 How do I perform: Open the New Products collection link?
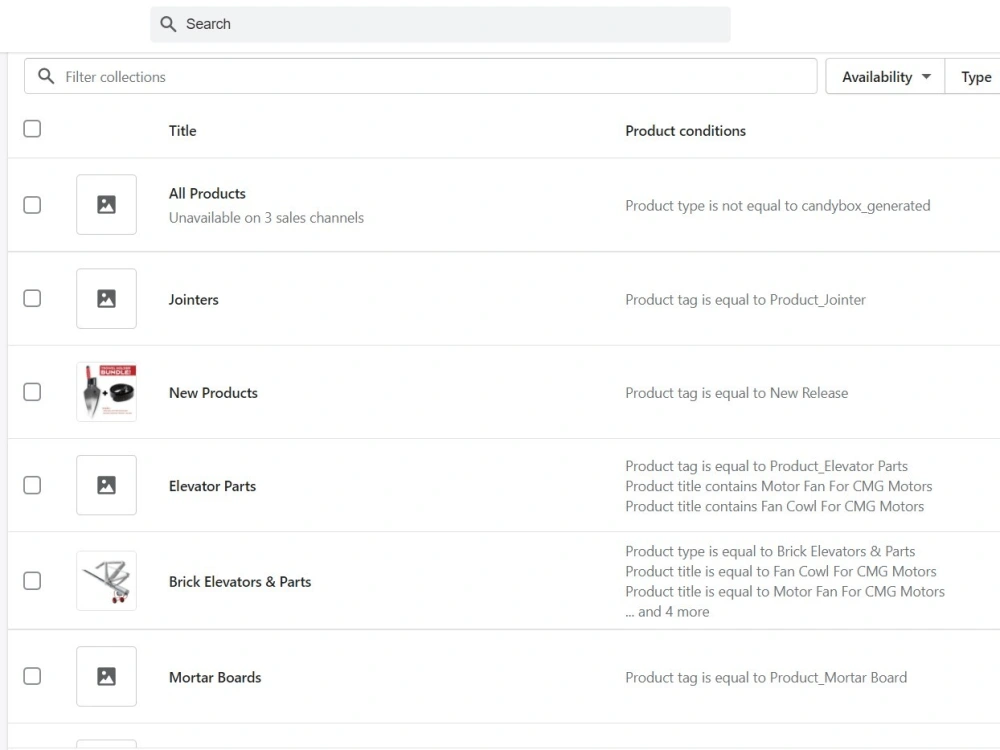point(213,393)
